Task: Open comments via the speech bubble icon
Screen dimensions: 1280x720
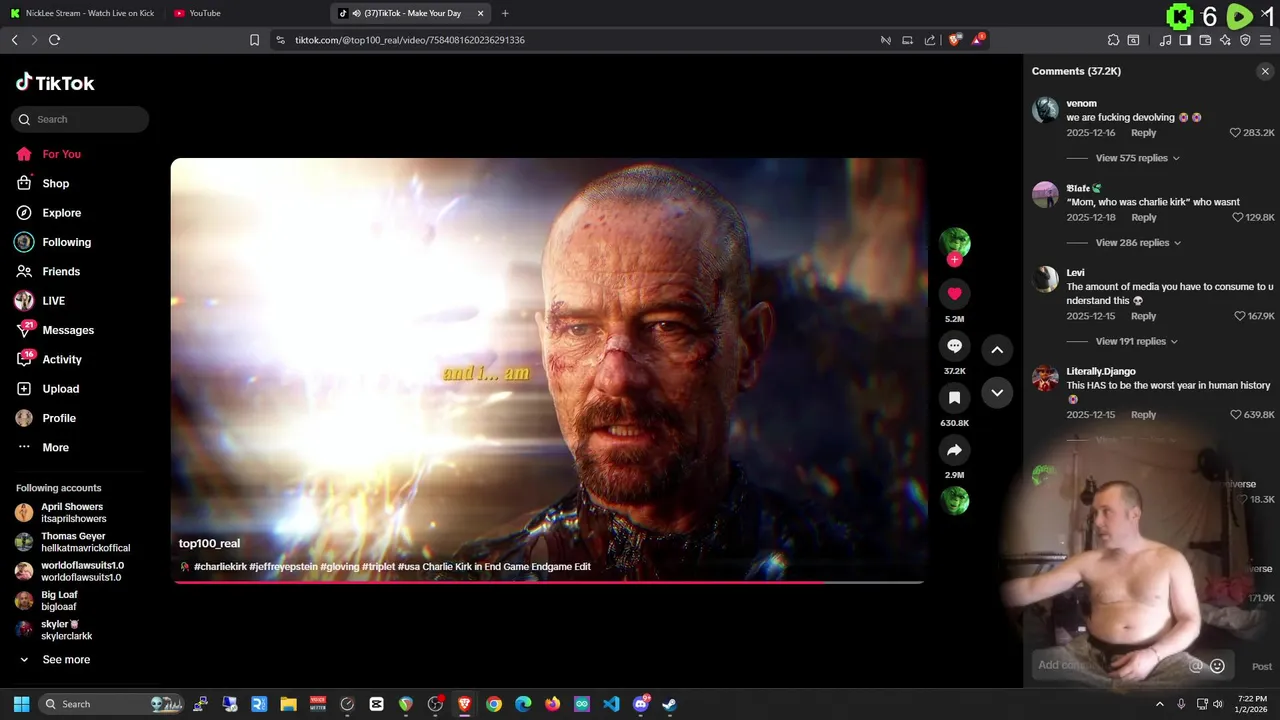Action: pos(954,346)
